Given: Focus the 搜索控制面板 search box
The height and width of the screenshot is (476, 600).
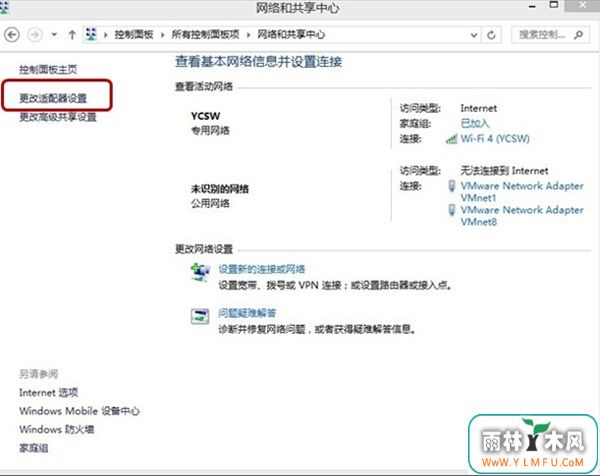Looking at the screenshot, I should tap(550, 35).
